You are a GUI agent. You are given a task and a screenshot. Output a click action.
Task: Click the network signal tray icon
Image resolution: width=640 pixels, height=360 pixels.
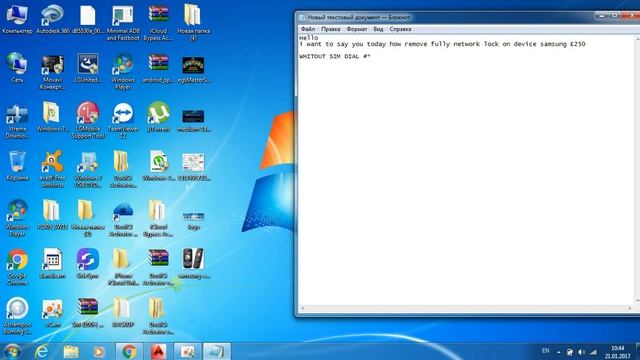[593, 352]
